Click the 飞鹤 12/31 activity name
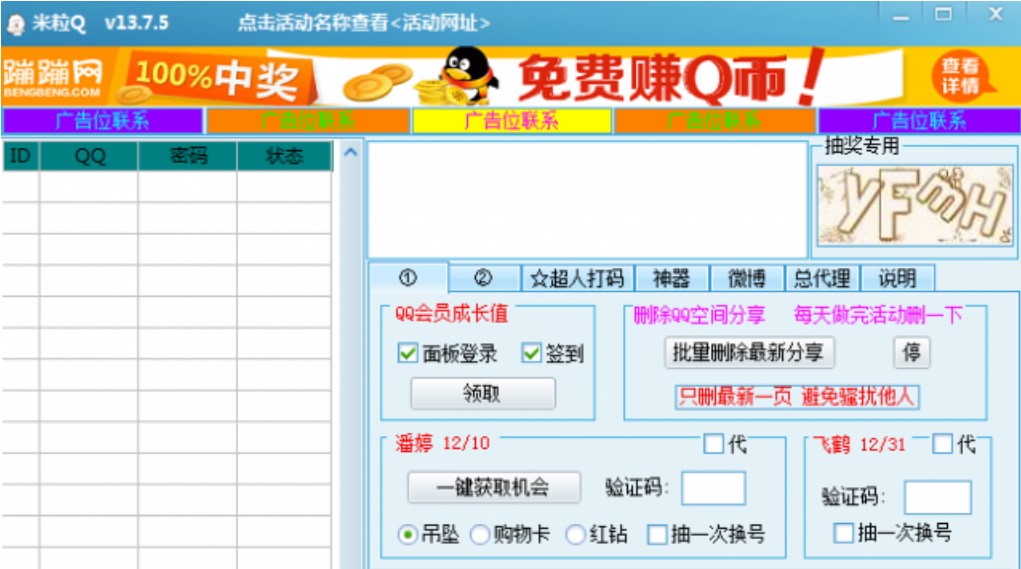 860,445
